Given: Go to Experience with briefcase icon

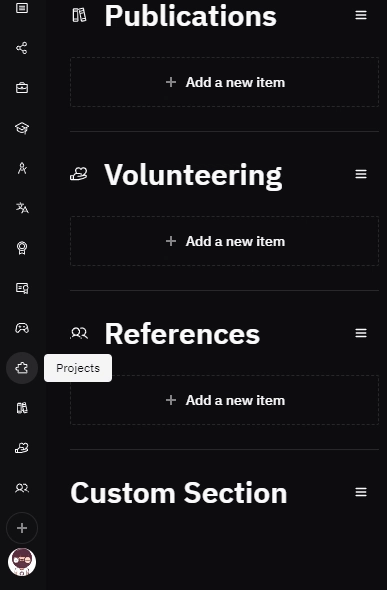Looking at the screenshot, I should (x=22, y=88).
